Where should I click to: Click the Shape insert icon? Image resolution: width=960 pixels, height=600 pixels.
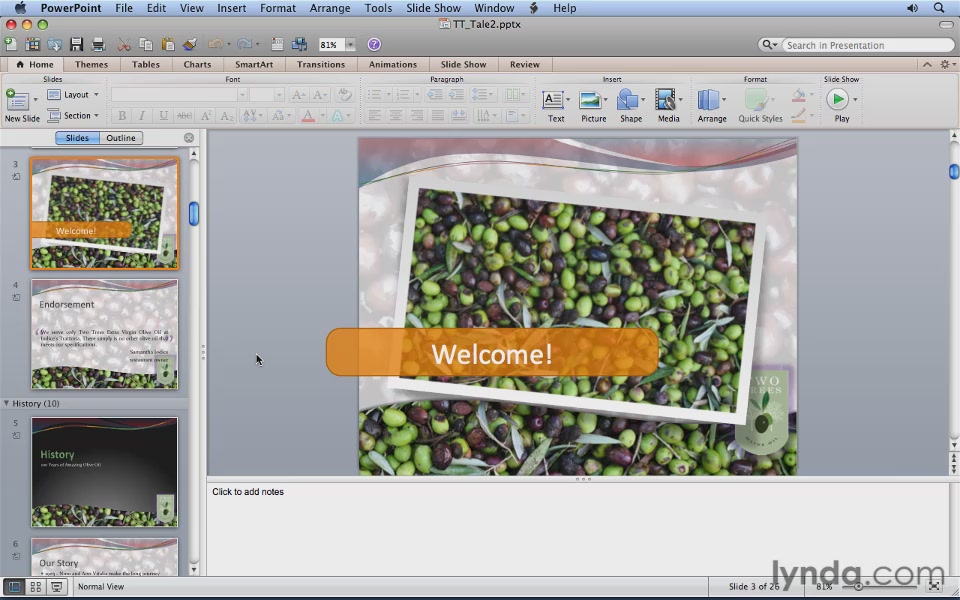pos(629,101)
